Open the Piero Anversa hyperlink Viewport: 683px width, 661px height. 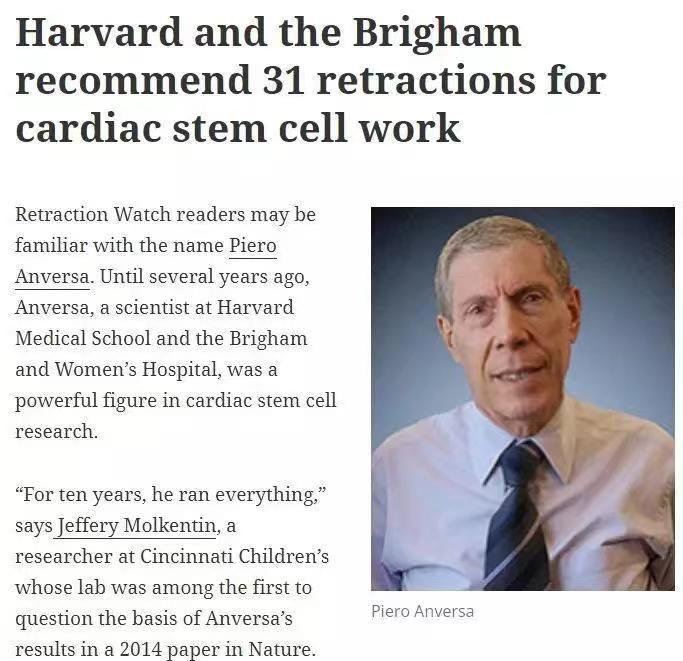coord(252,246)
